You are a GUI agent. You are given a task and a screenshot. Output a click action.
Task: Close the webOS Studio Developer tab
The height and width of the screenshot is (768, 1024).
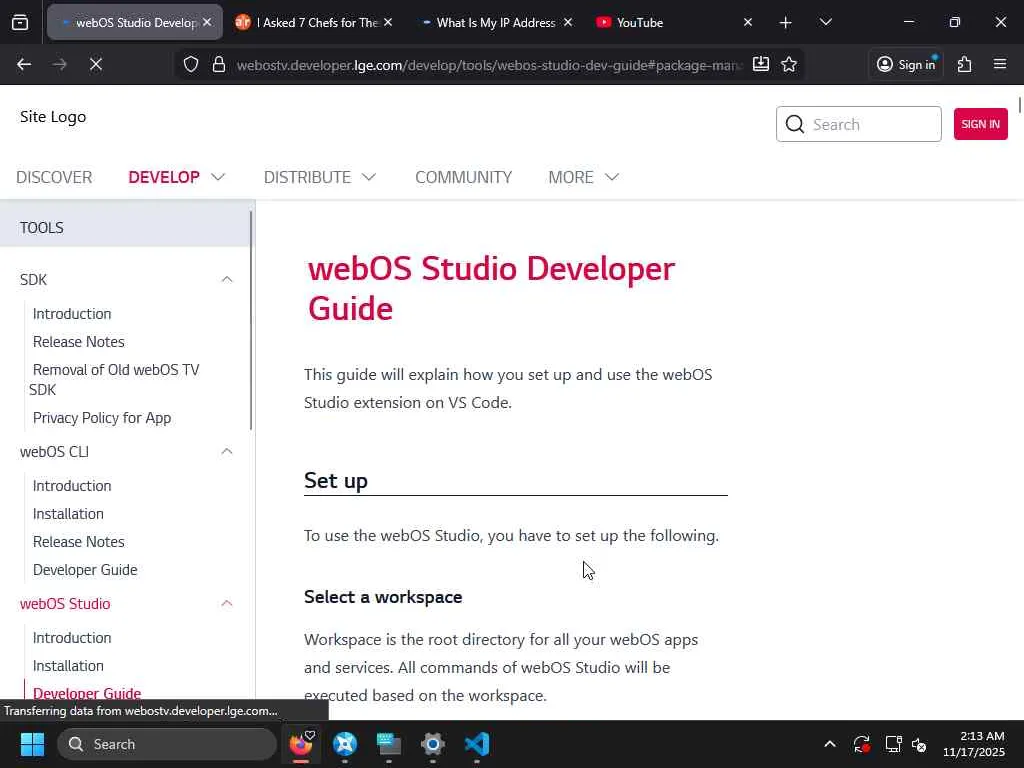click(207, 22)
